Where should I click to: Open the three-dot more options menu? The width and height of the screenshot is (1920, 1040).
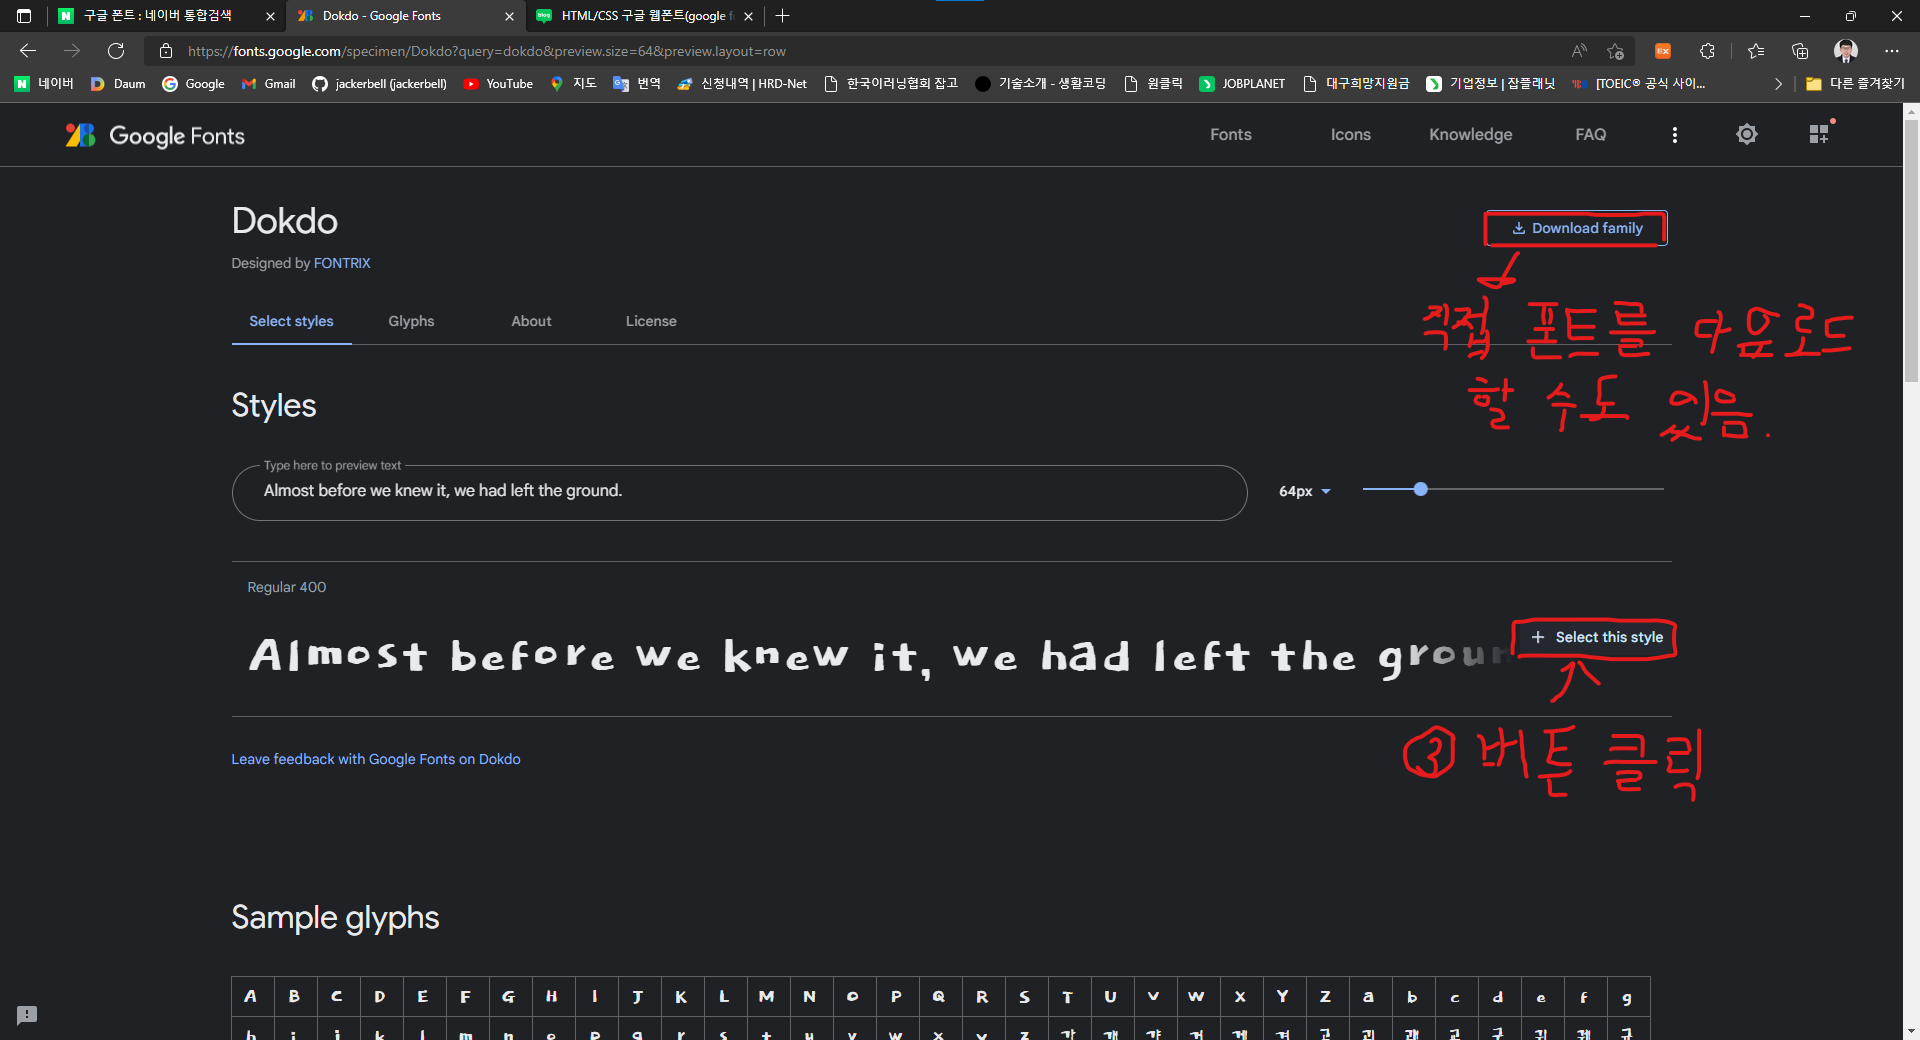point(1675,134)
